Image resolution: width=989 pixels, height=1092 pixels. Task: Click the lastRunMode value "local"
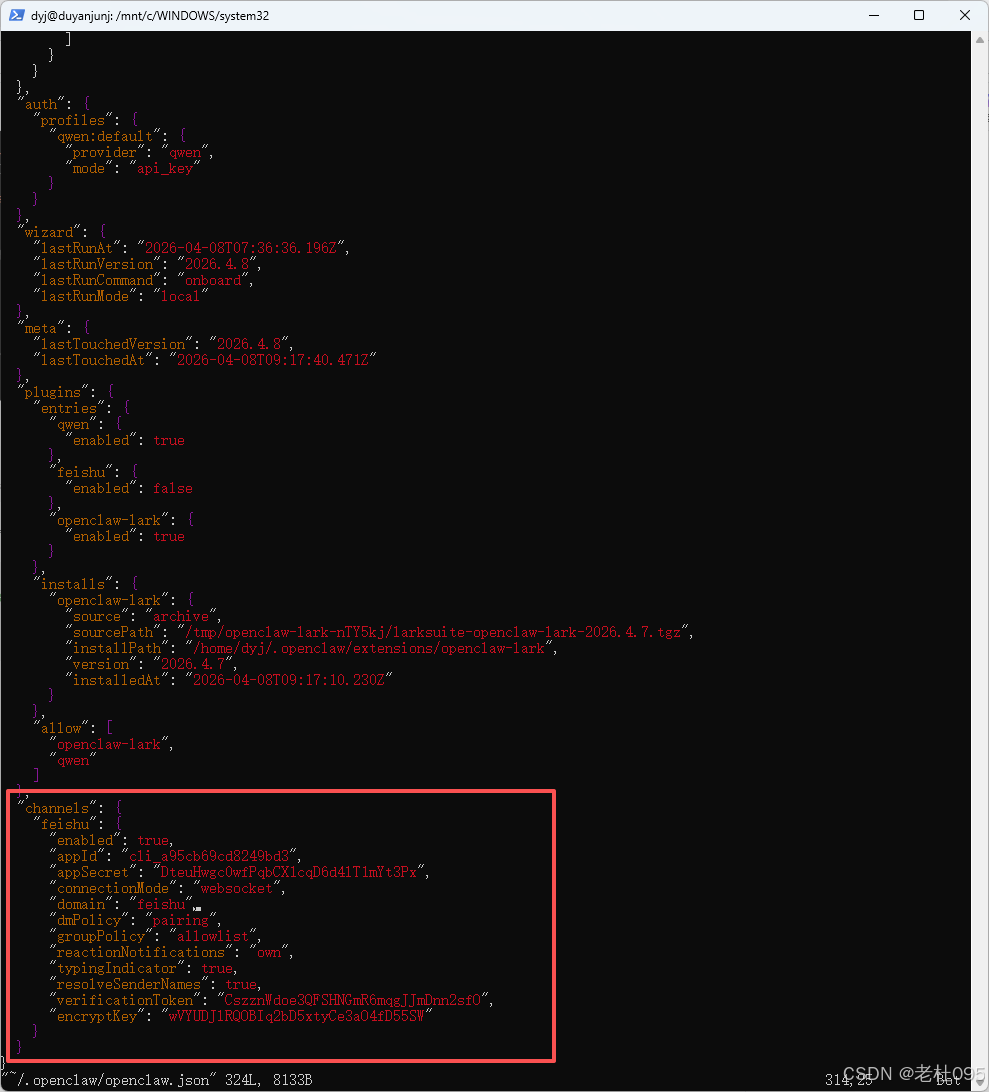(180, 297)
